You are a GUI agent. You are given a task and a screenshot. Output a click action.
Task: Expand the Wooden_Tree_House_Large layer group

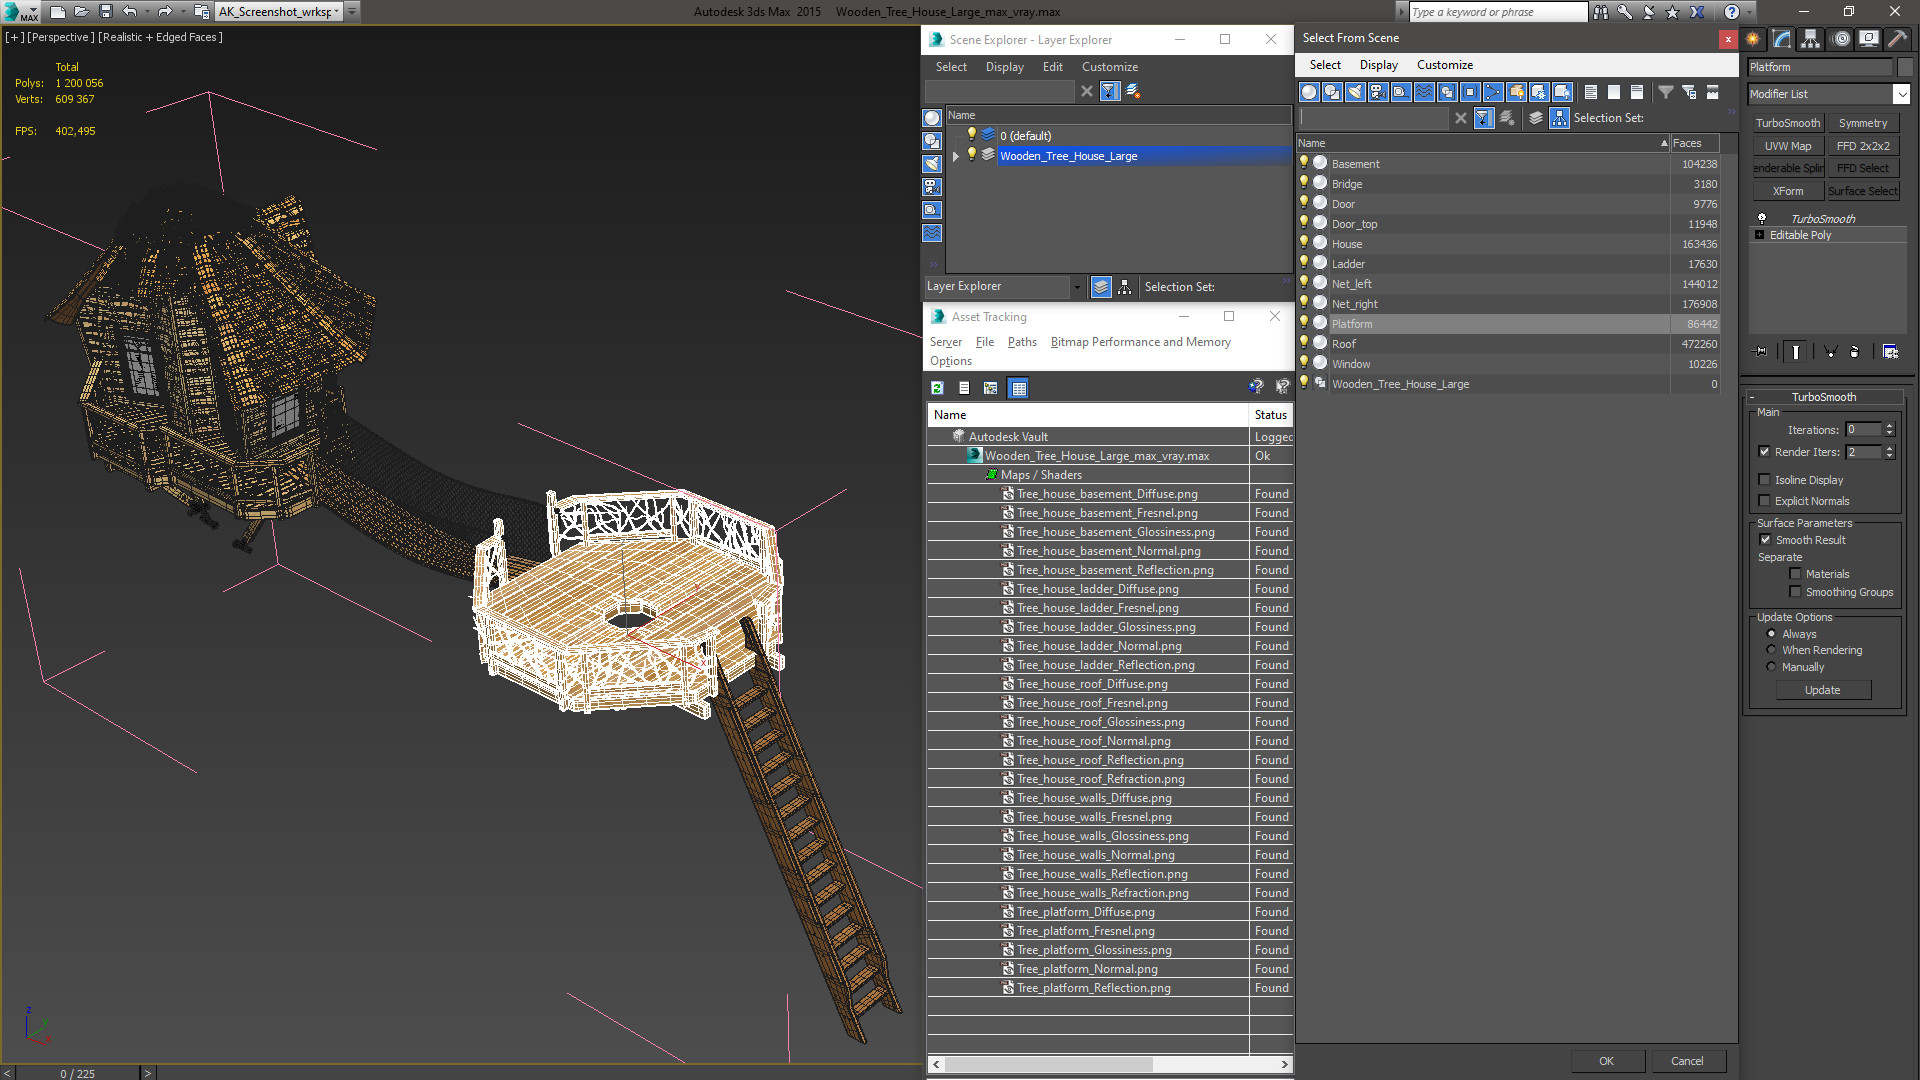(x=955, y=156)
